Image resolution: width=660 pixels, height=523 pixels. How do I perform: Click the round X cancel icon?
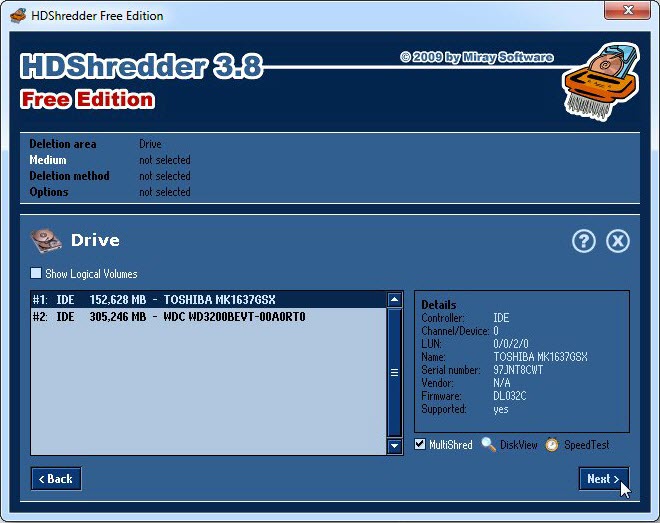click(x=618, y=241)
